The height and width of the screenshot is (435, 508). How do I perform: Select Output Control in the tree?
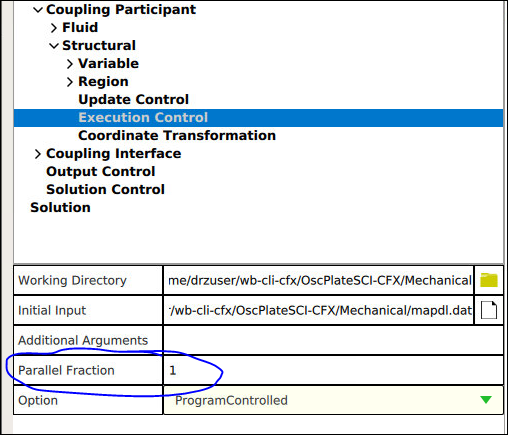coord(101,171)
